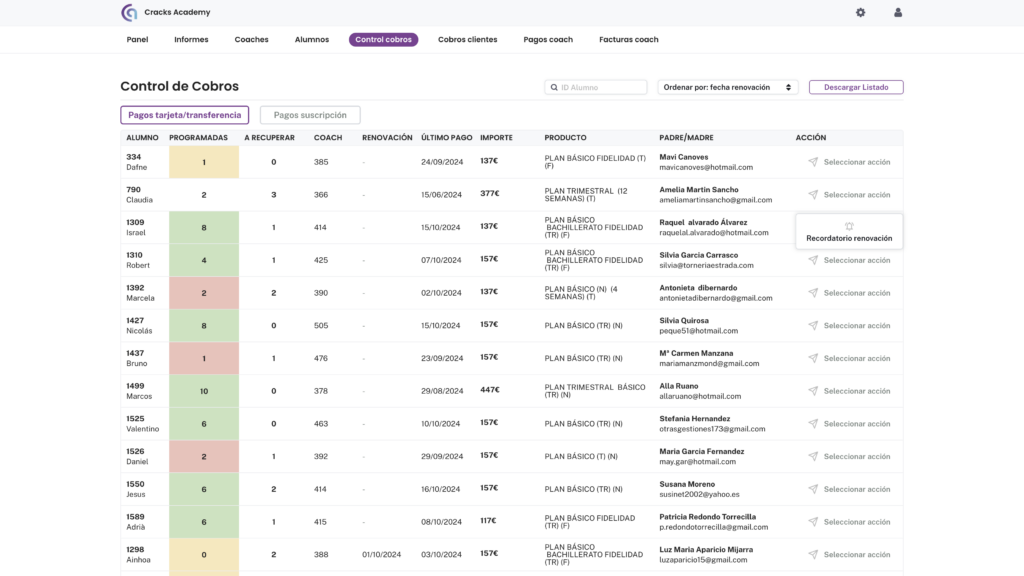
Task: Click the send icon in Marcos's row
Action: 813,391
